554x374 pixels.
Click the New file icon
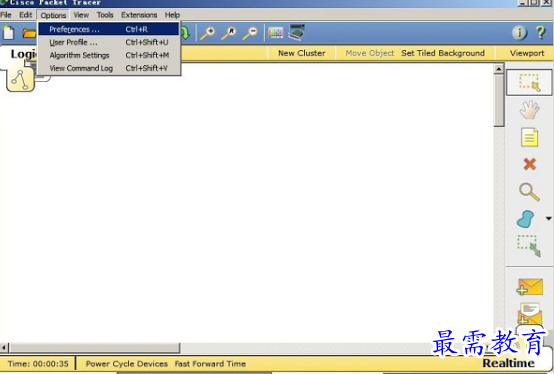[8, 33]
